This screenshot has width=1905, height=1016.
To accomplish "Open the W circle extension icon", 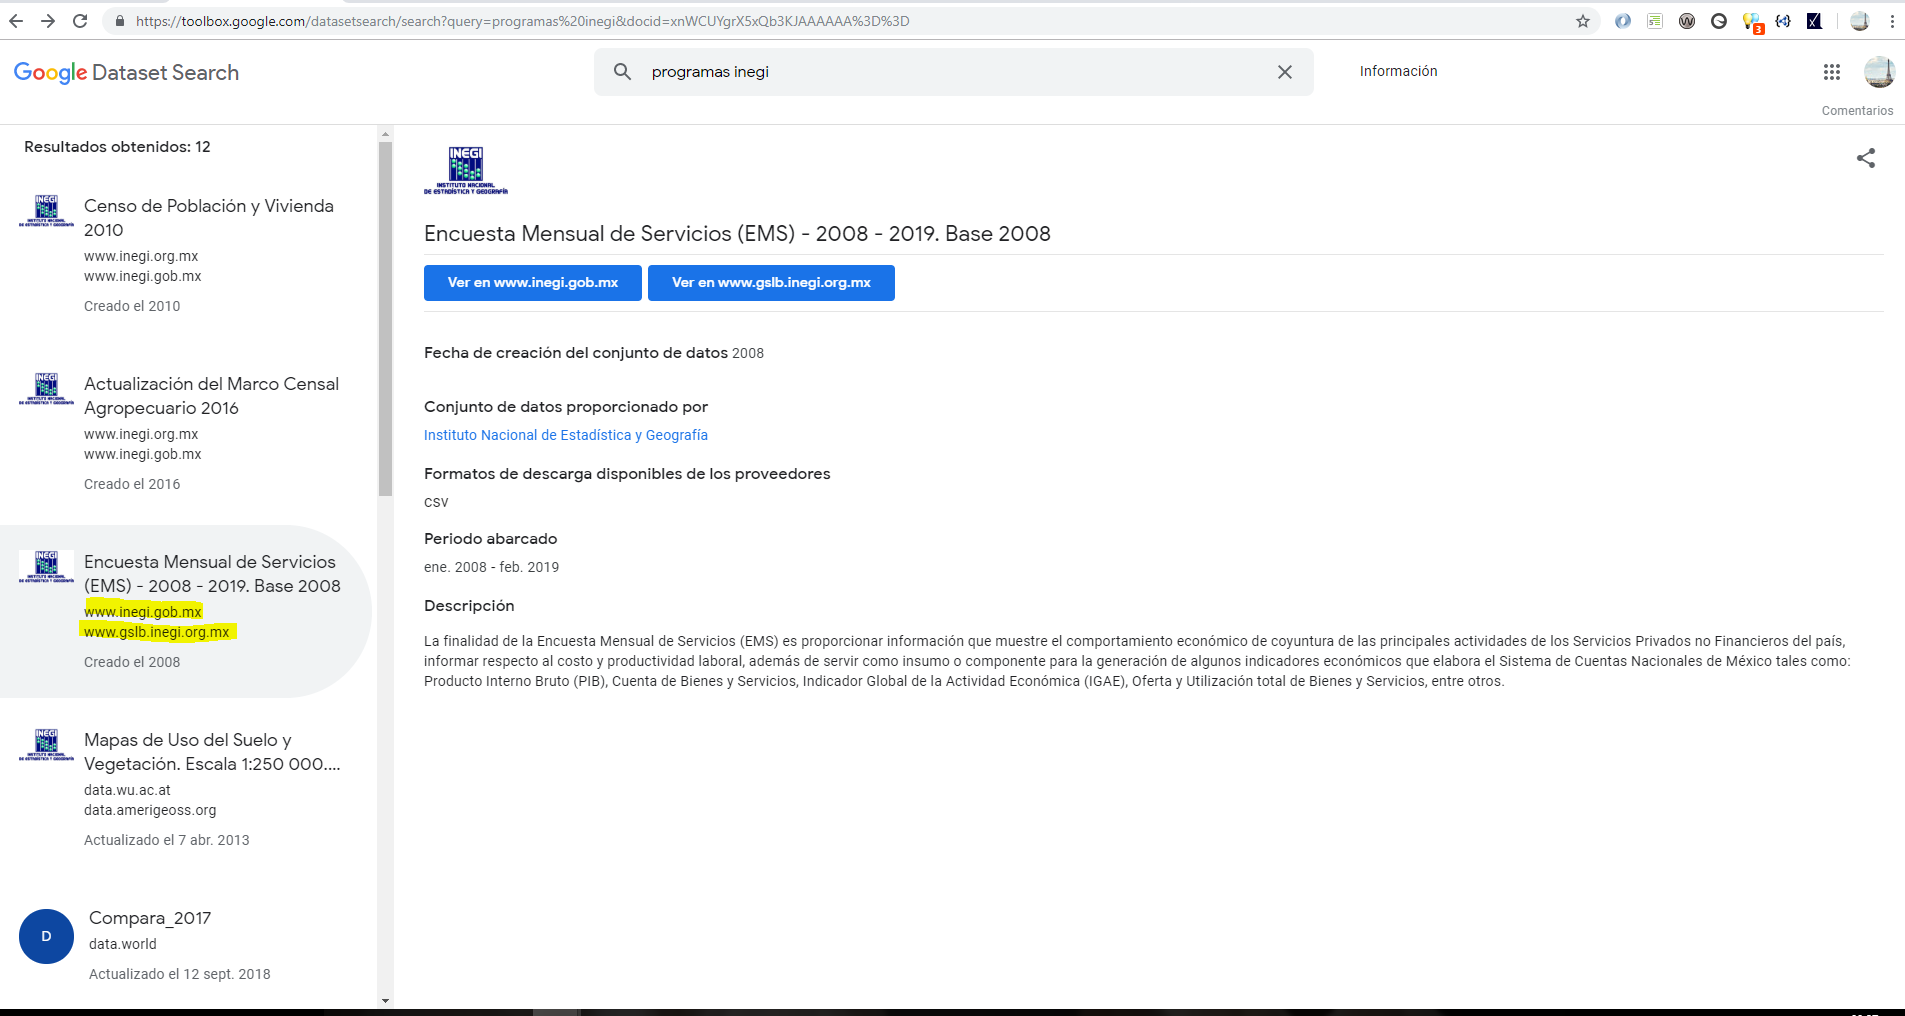I will 1687,21.
